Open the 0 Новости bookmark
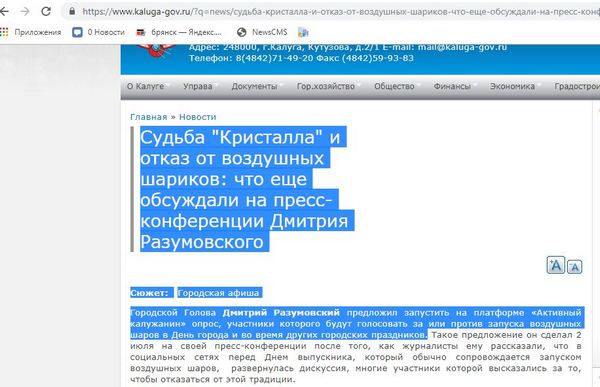Image resolution: width=600 pixels, height=387 pixels. click(99, 32)
